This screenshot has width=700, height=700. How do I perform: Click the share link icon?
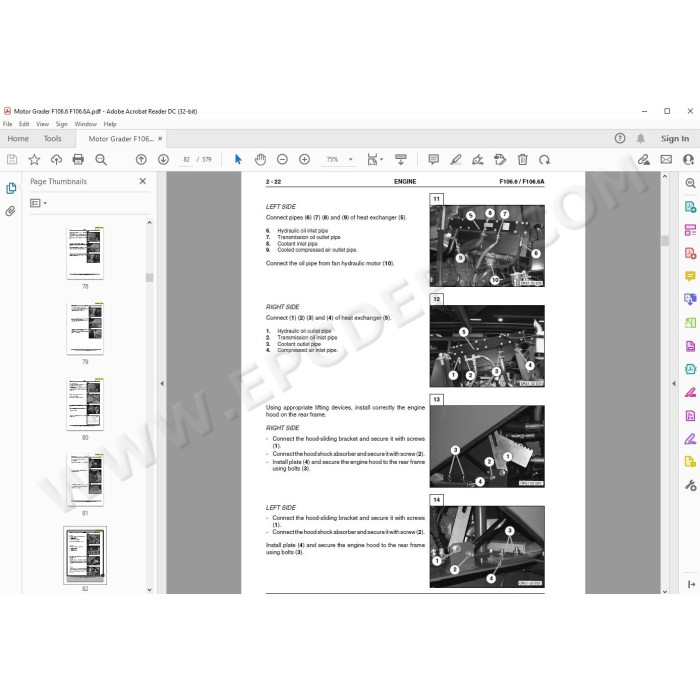[644, 159]
